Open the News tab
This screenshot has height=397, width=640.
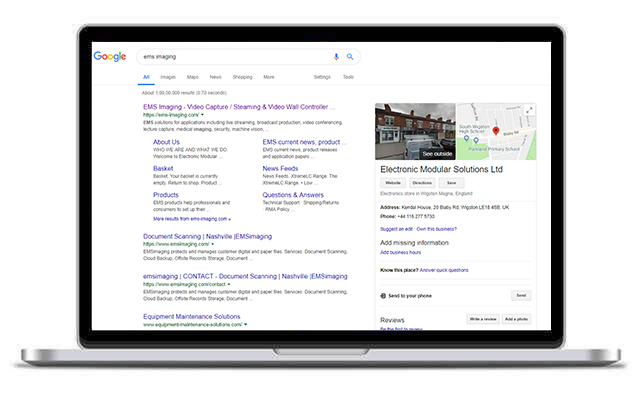[215, 77]
